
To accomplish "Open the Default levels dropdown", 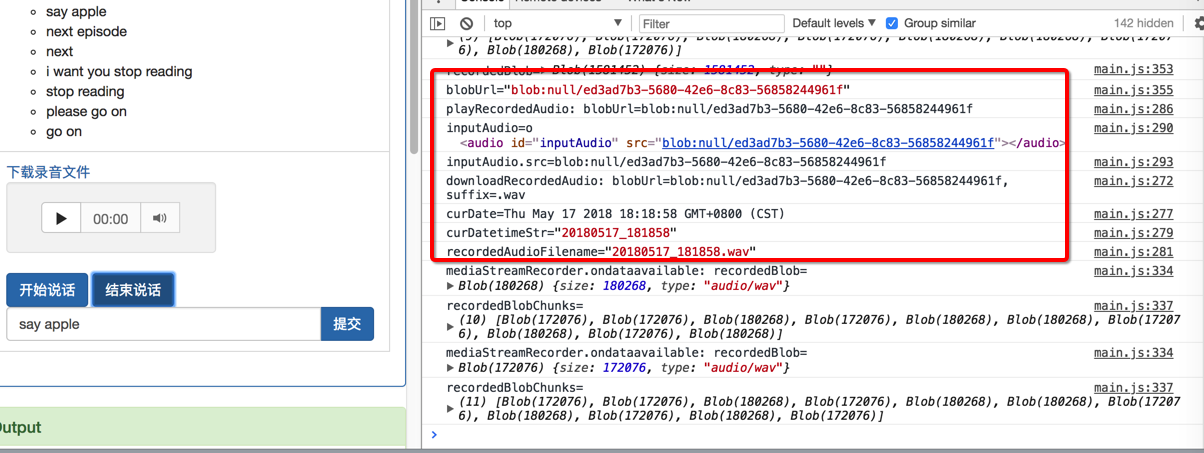I will [x=834, y=23].
